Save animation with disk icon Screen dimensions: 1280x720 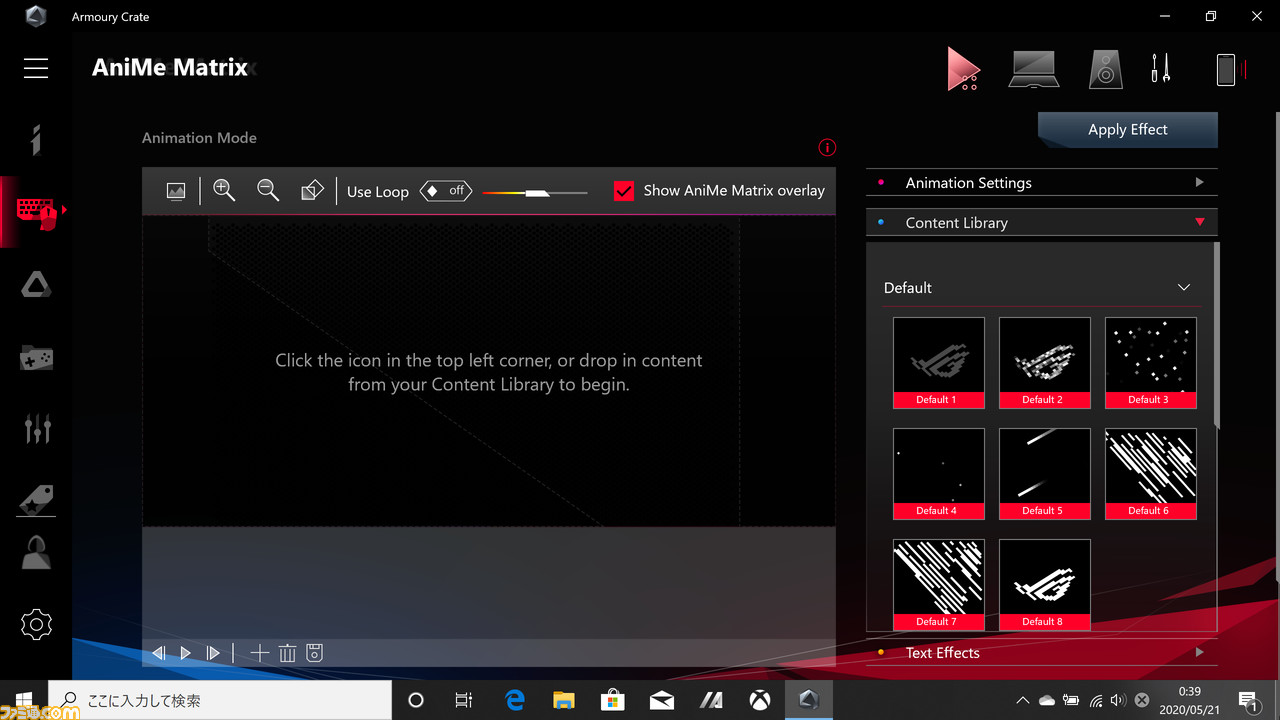pos(314,653)
